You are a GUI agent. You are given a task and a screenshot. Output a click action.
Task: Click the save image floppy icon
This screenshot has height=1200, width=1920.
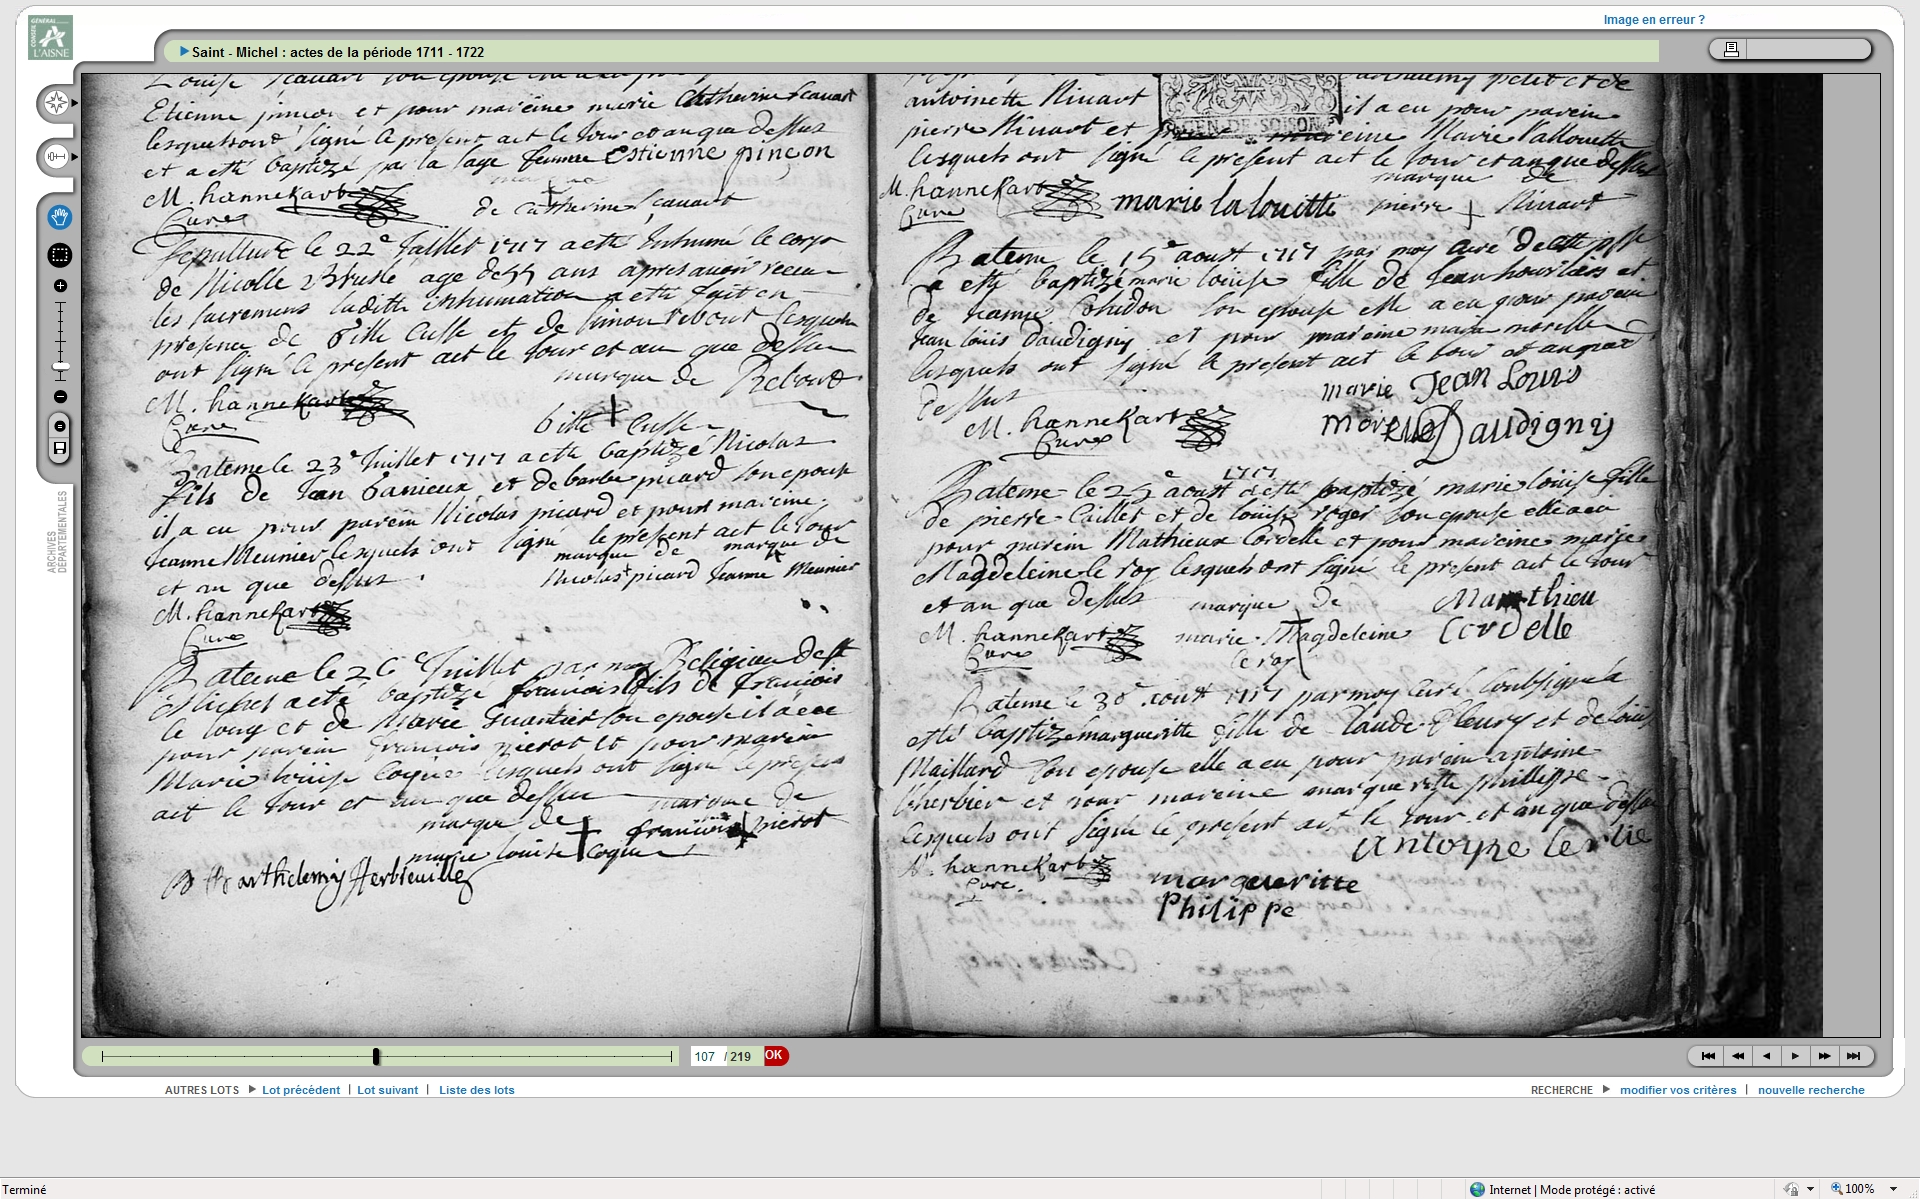(x=60, y=448)
